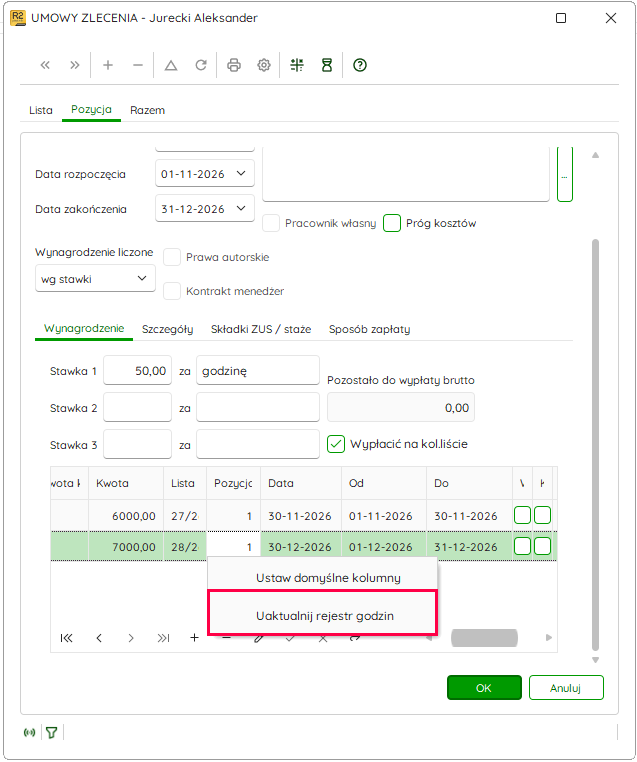This screenshot has width=637, height=762.
Task: Open the Składki ZUS / staże sub-tab
Action: (x=261, y=329)
